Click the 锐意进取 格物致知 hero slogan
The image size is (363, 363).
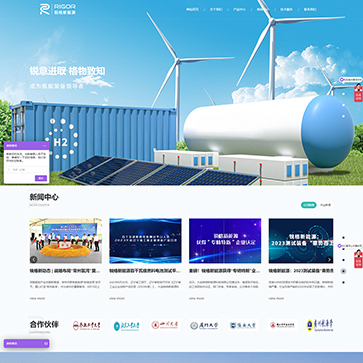[67, 71]
